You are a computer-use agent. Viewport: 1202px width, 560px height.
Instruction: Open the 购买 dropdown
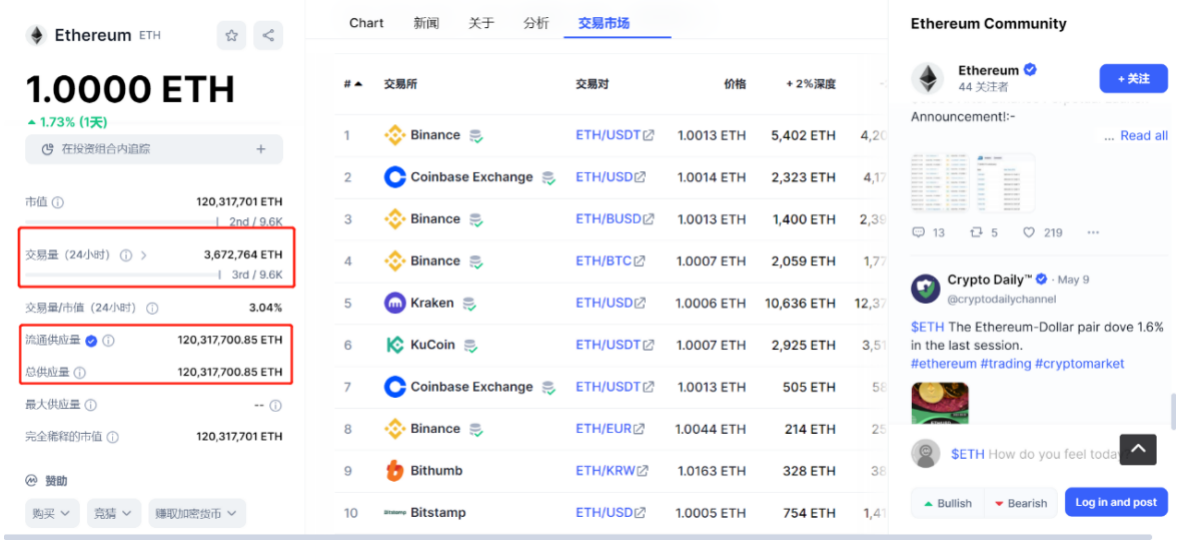(x=52, y=513)
